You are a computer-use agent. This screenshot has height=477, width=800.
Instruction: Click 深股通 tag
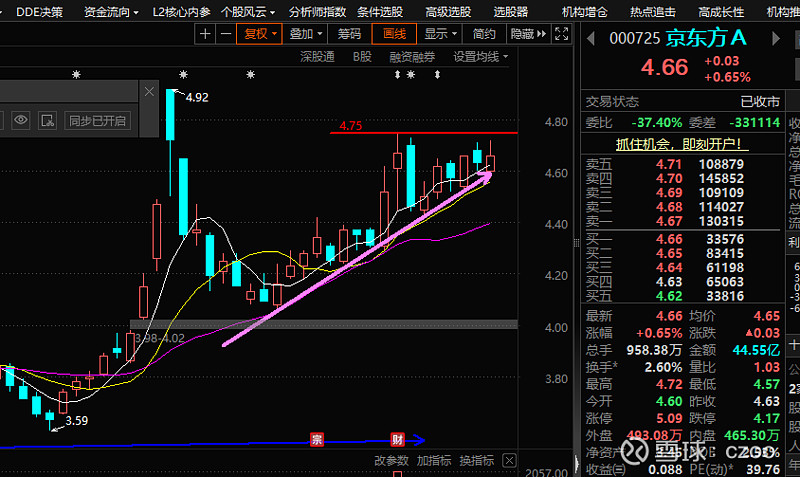pyautogui.click(x=317, y=57)
